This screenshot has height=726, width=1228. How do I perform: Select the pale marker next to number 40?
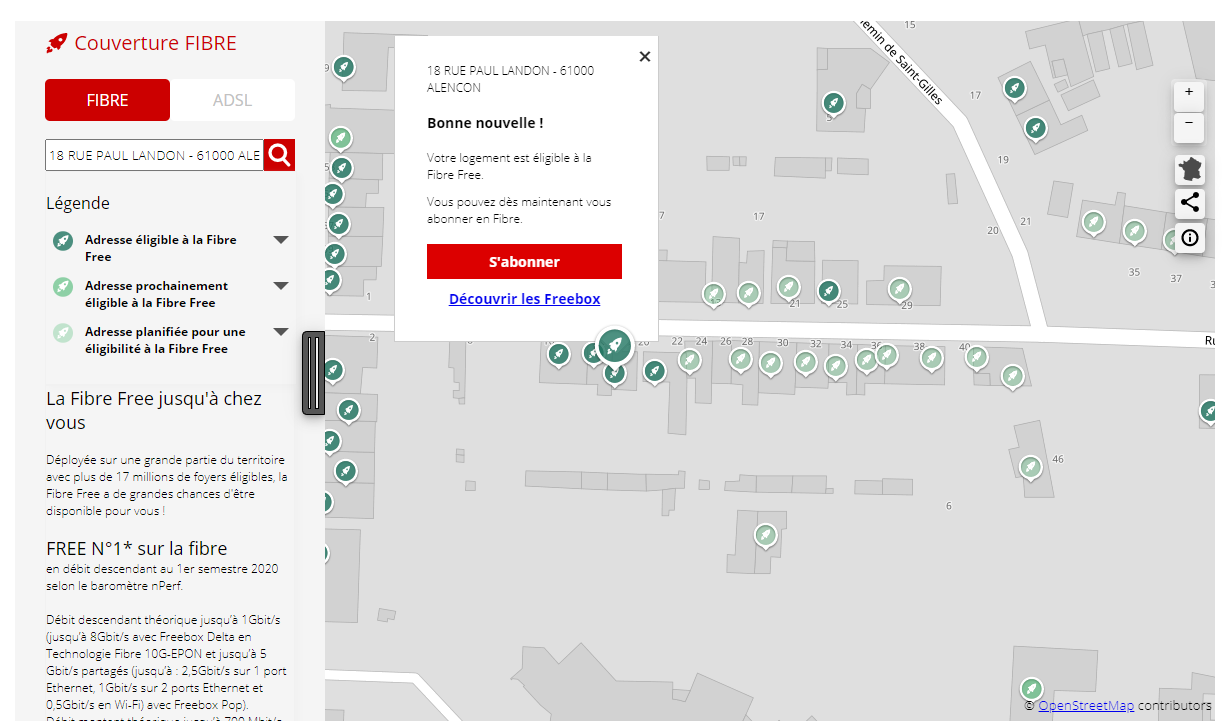977,357
